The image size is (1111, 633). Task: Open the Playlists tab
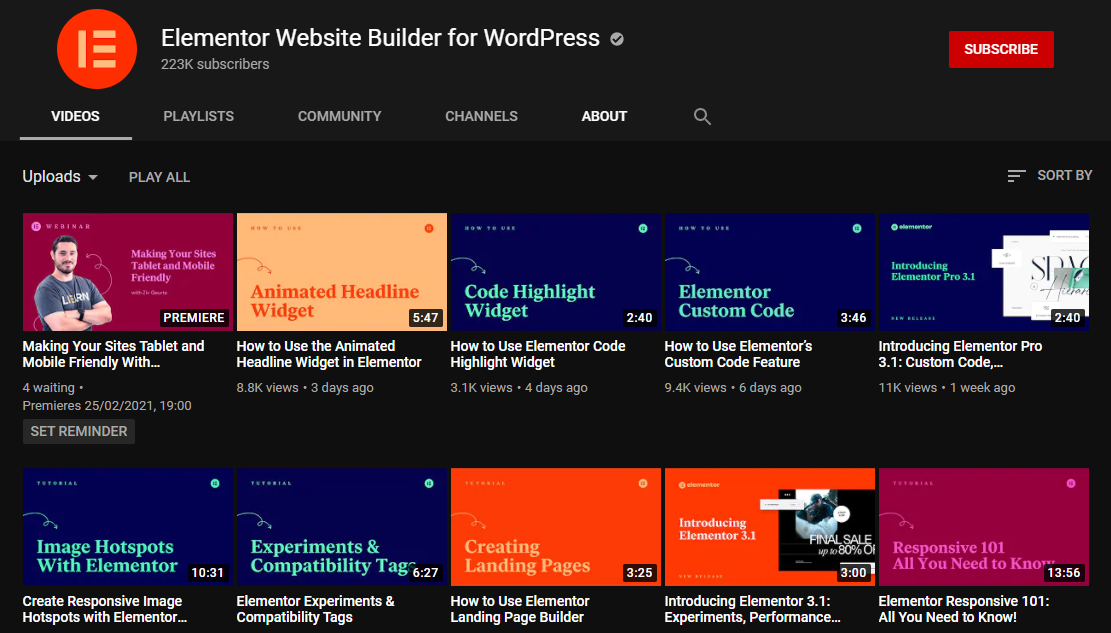coord(198,116)
